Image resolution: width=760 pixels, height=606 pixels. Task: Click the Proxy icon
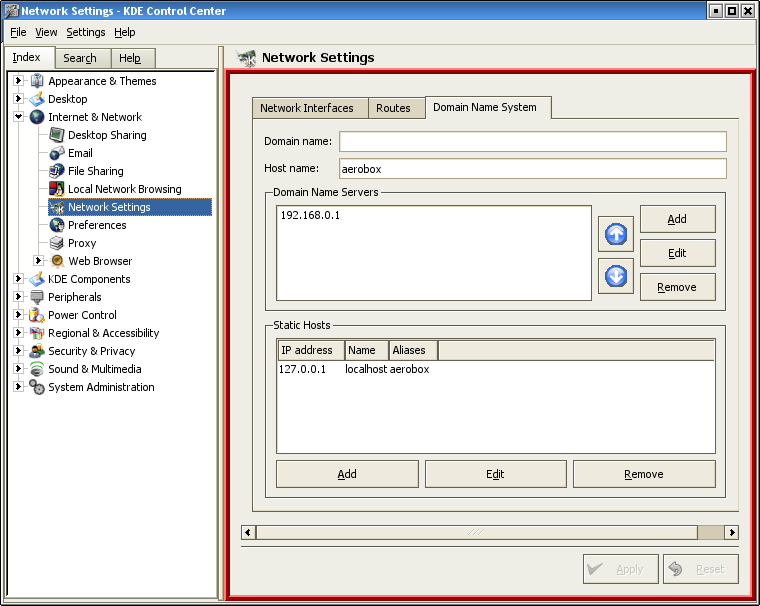pyautogui.click(x=57, y=243)
